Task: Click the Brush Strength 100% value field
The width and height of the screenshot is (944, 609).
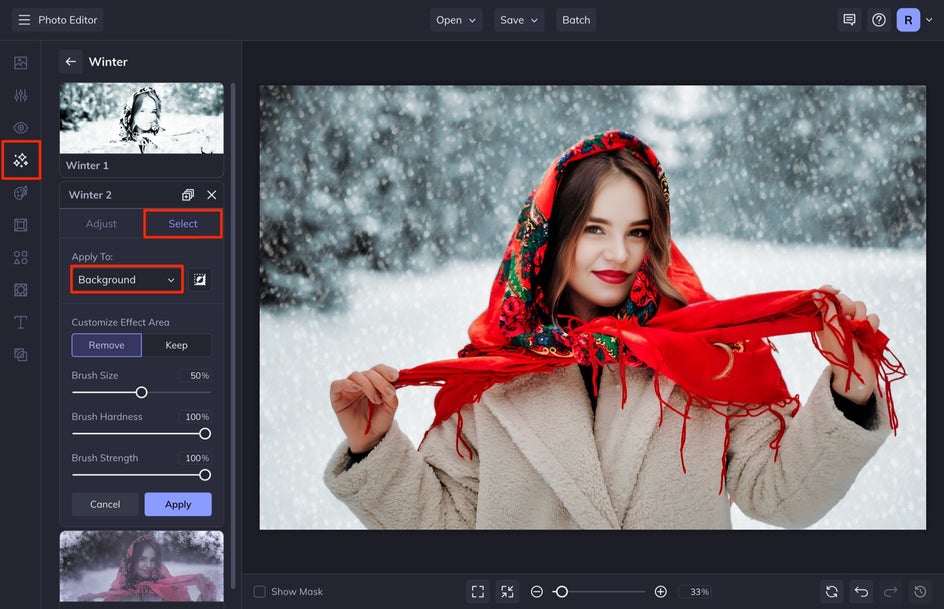Action: coord(195,458)
